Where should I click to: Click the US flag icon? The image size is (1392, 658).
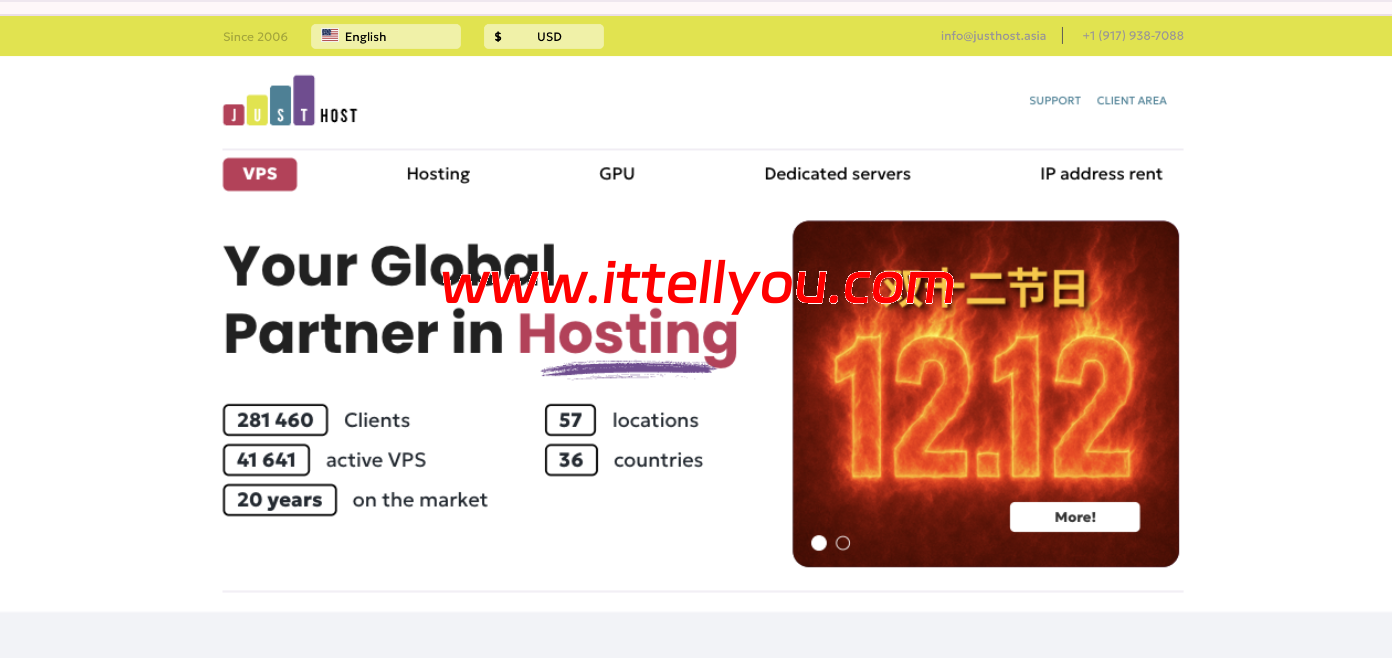pos(330,36)
